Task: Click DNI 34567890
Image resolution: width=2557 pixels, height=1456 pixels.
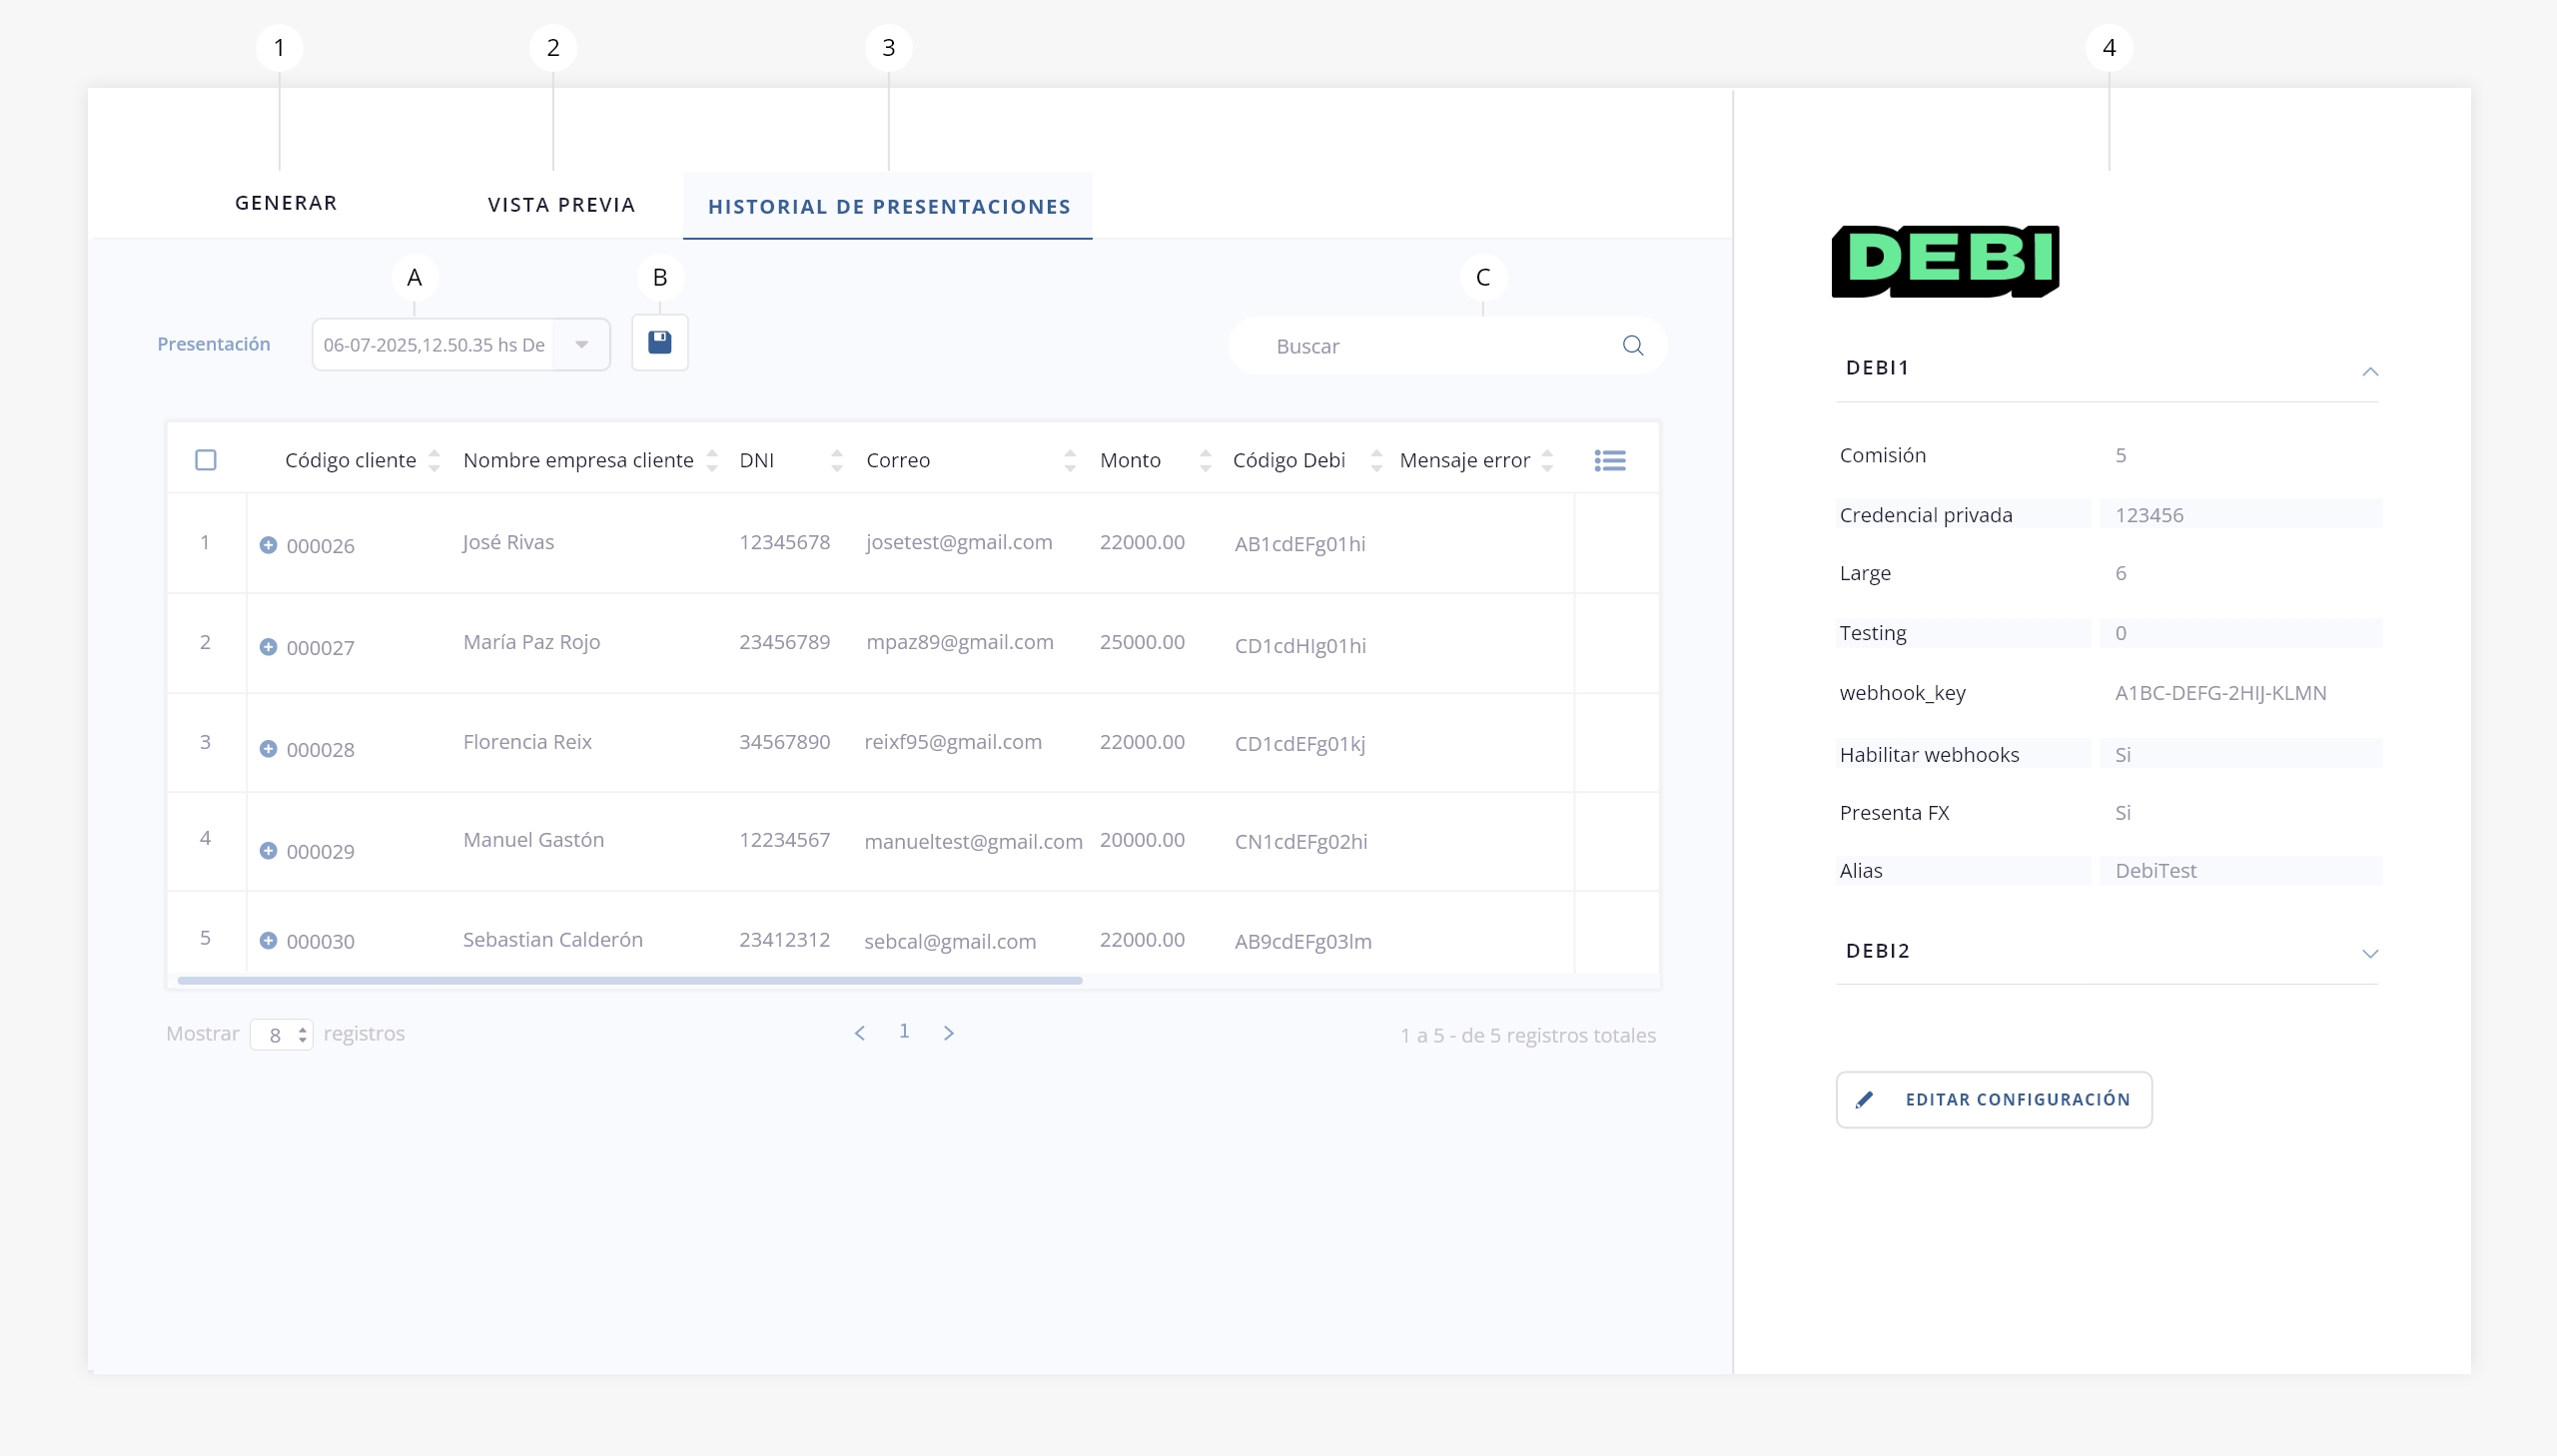Action: point(784,742)
